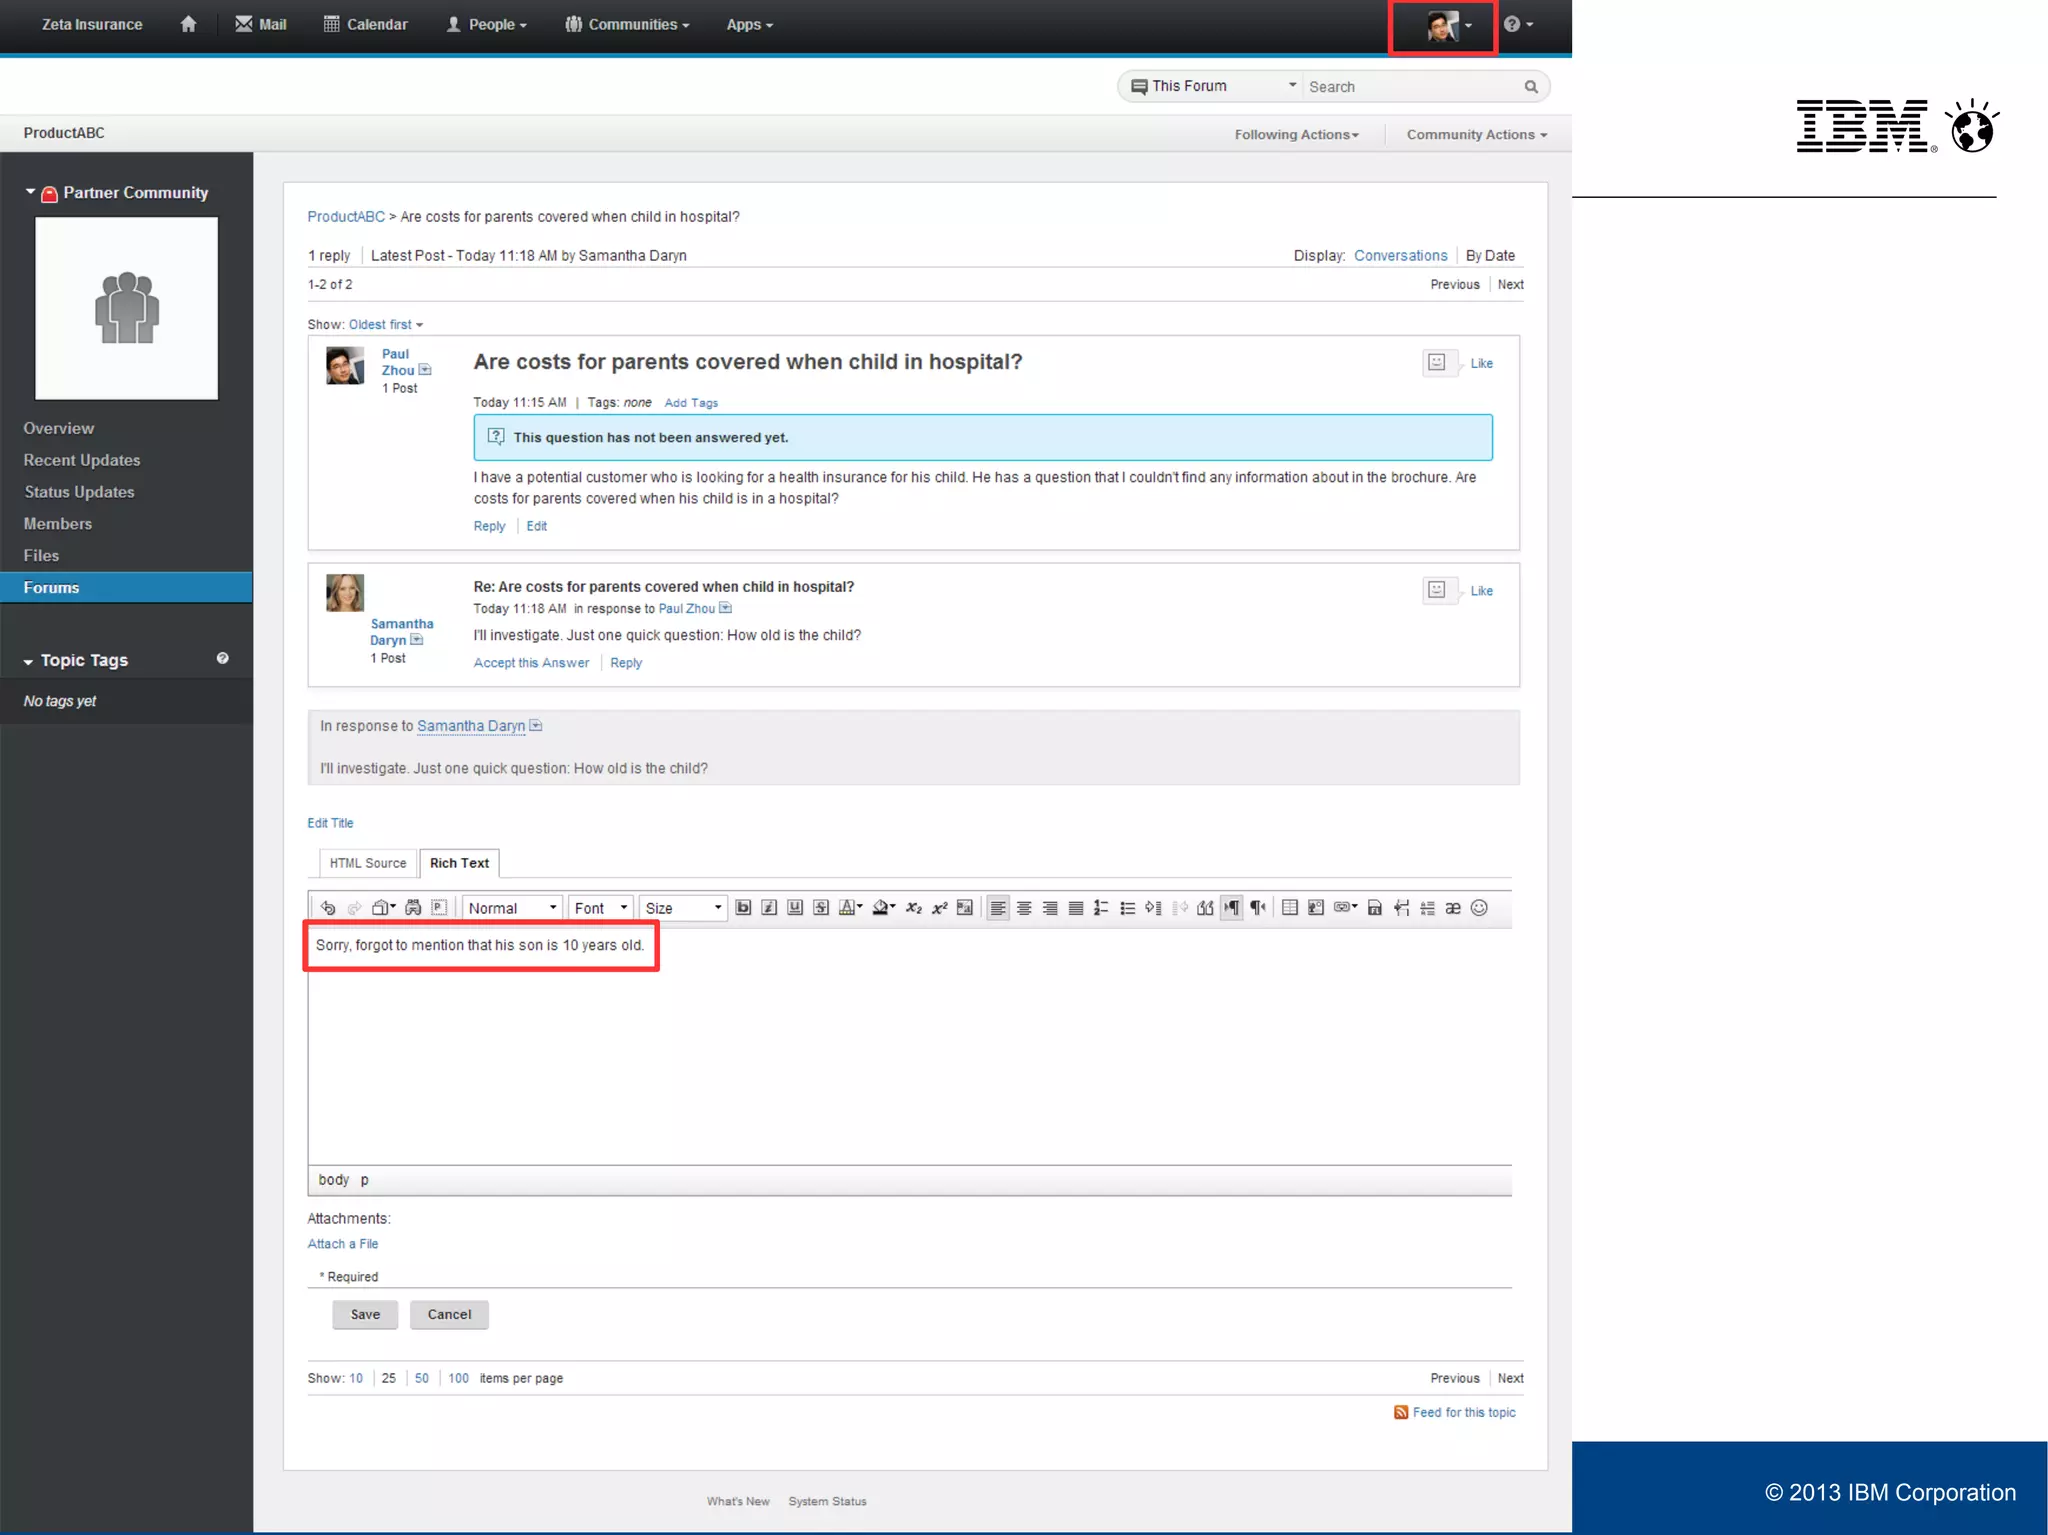Insert a smiley emoticon

click(x=1479, y=908)
